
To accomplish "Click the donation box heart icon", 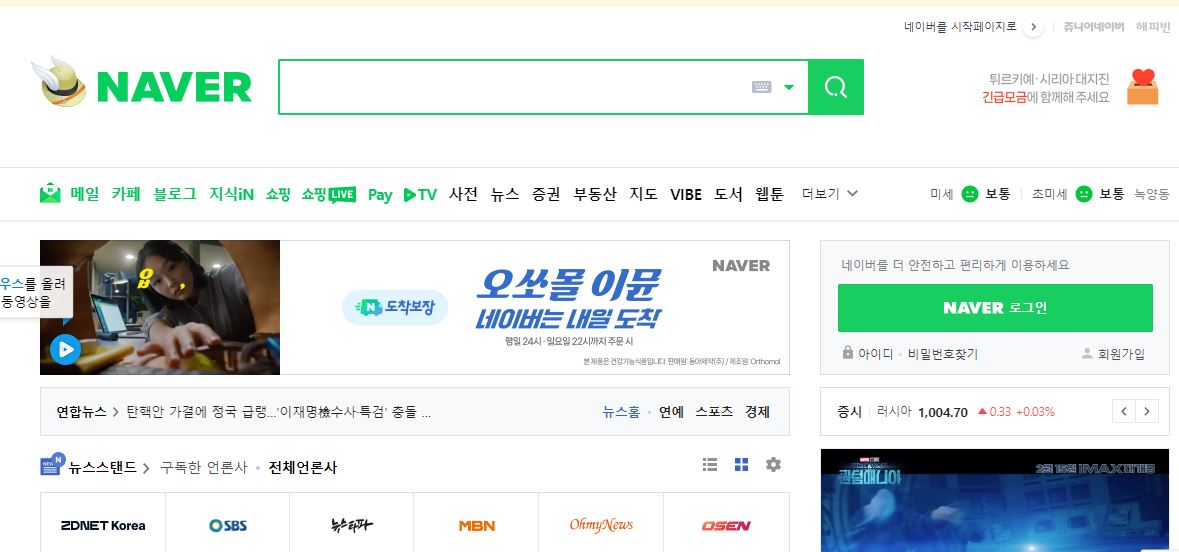I will [x=1142, y=86].
